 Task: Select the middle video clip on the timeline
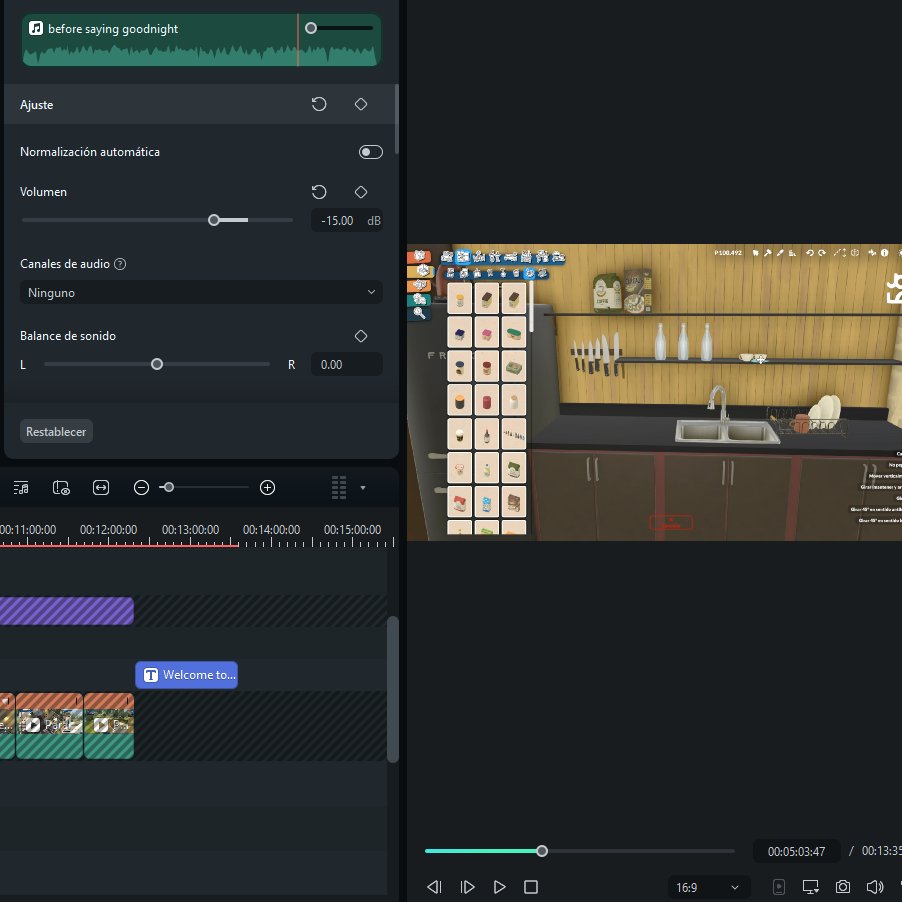[49, 726]
